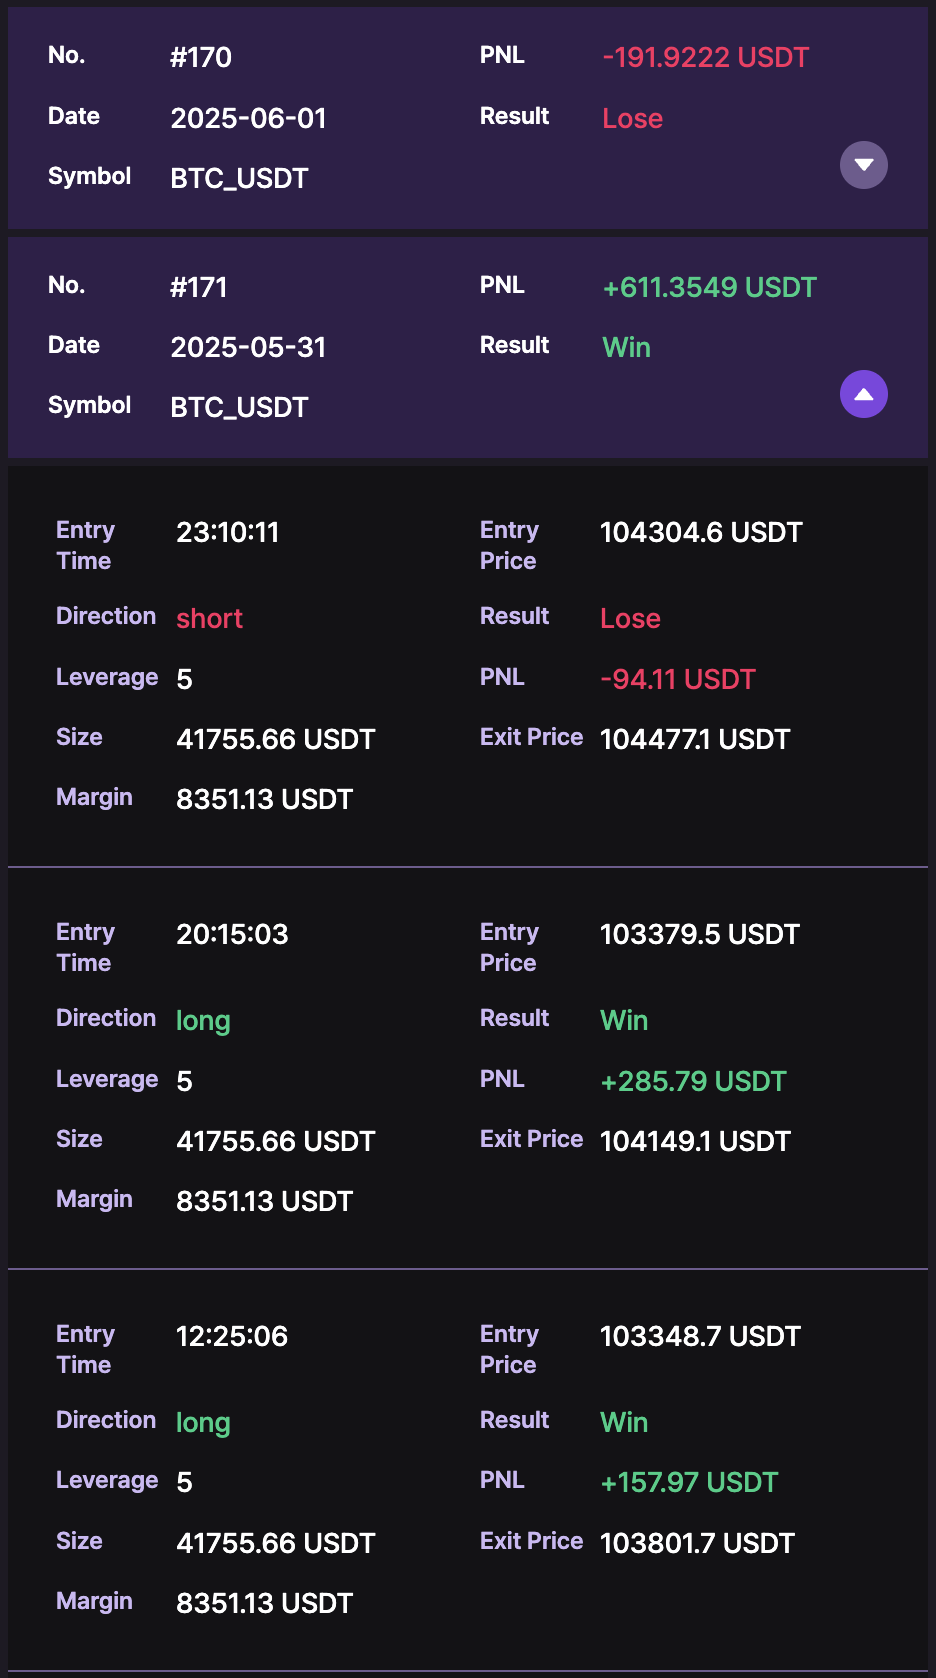This screenshot has width=936, height=1678.
Task: Click the #171 trade number
Action: coord(199,288)
